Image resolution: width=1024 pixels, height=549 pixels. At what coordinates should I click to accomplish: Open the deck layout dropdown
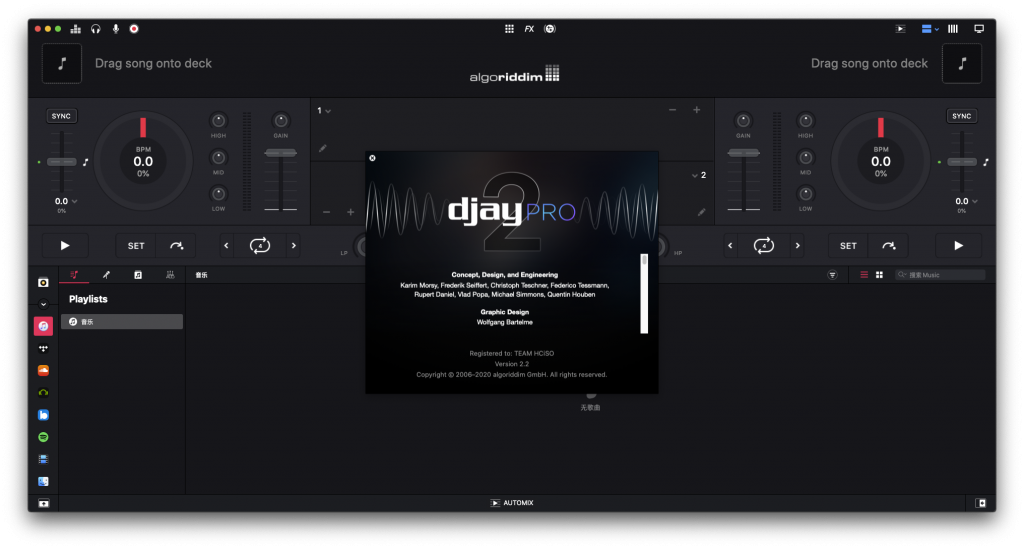(x=930, y=29)
